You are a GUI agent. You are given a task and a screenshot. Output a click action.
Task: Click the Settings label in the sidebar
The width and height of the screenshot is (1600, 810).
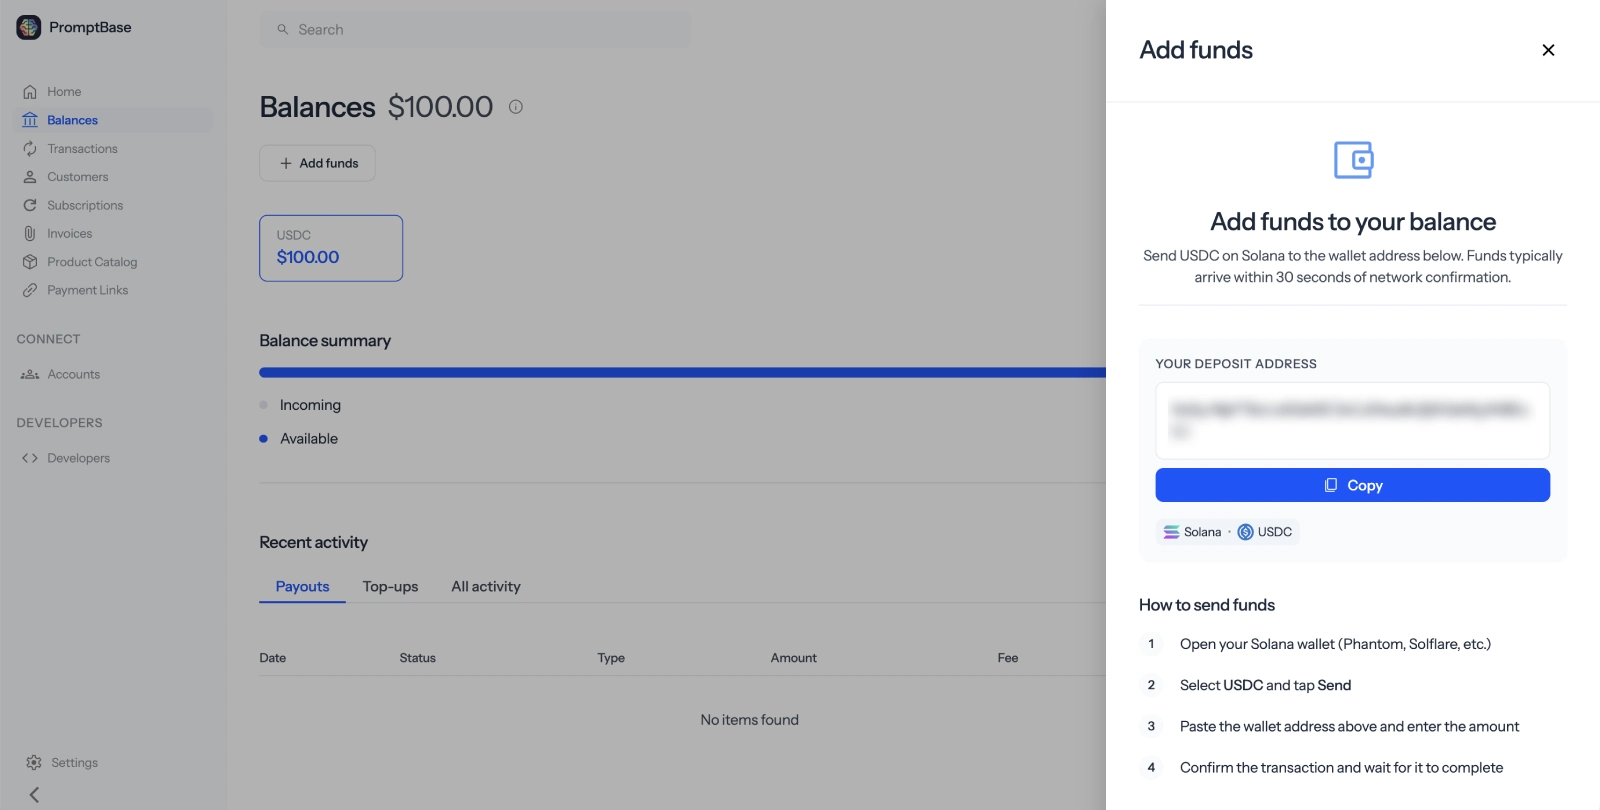[75, 763]
